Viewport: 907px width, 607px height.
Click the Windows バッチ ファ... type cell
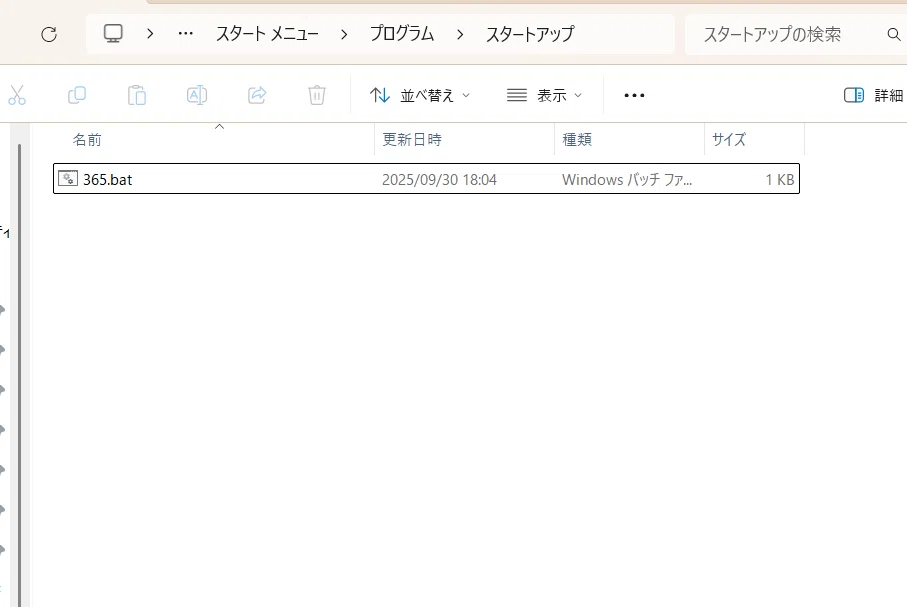point(626,179)
